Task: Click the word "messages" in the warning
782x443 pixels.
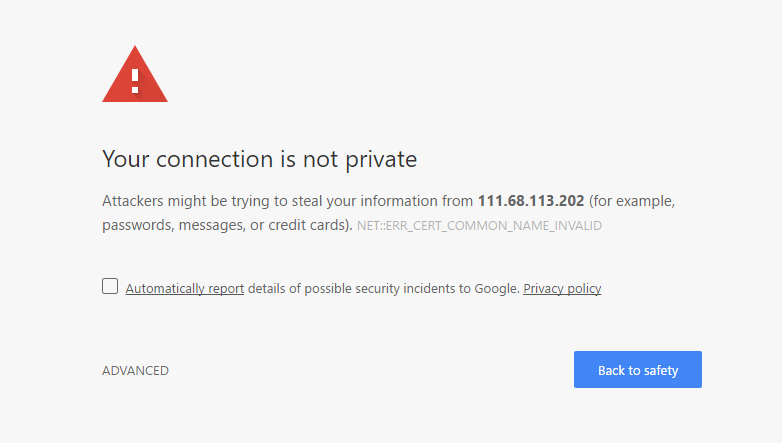Action: pyautogui.click(x=212, y=225)
